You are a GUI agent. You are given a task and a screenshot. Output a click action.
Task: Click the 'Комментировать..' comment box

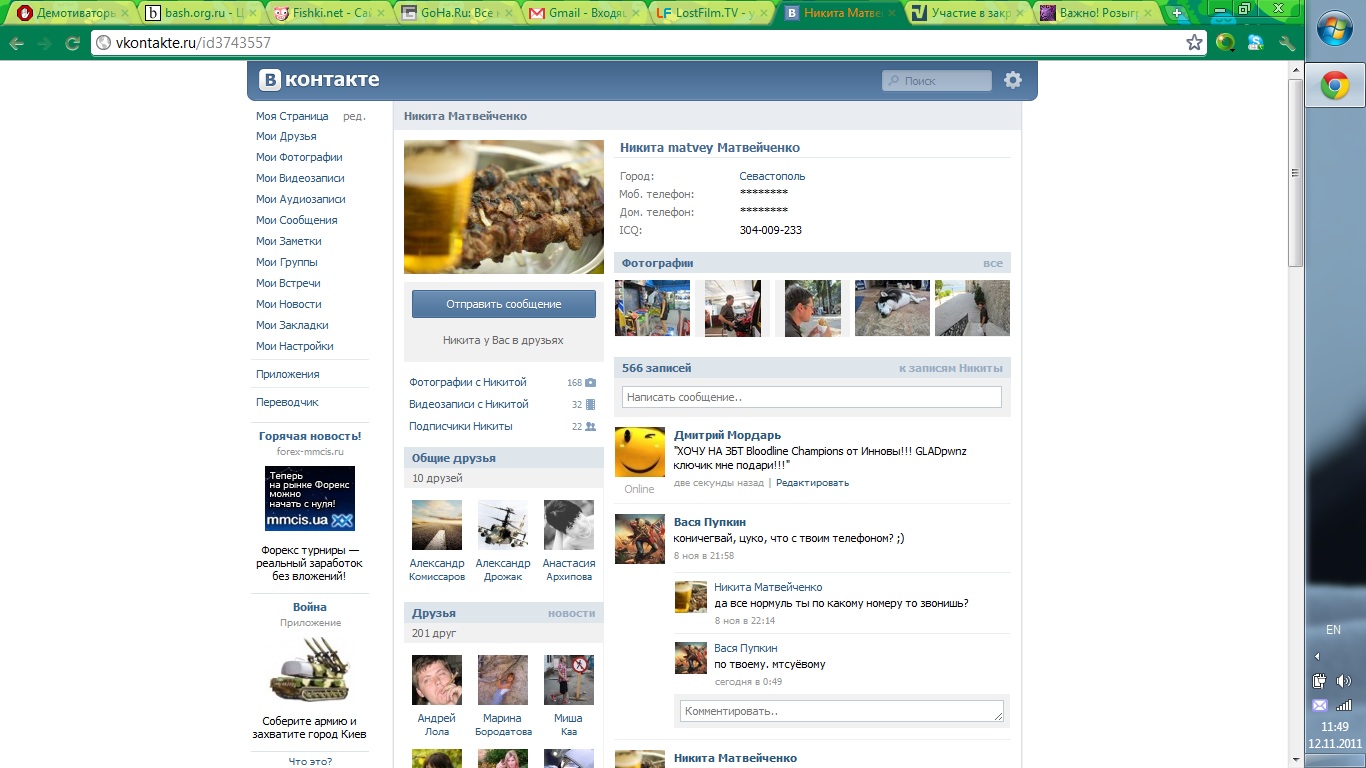click(x=842, y=711)
